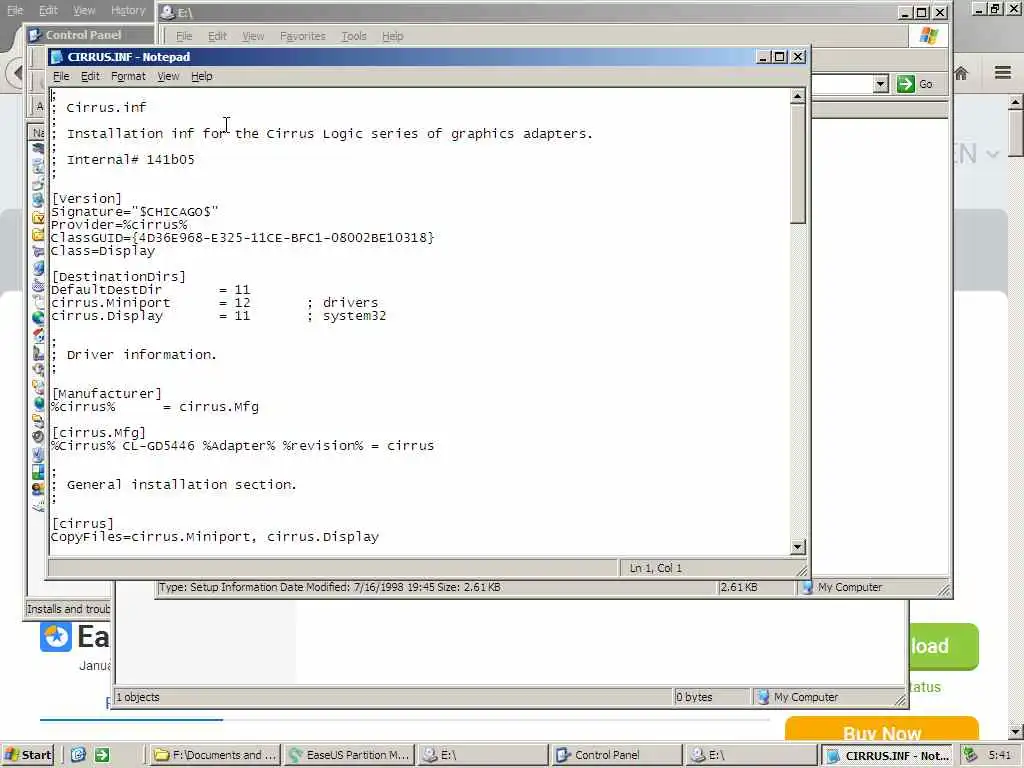Open History menu in background browser
The image size is (1024, 768).
pyautogui.click(x=128, y=10)
